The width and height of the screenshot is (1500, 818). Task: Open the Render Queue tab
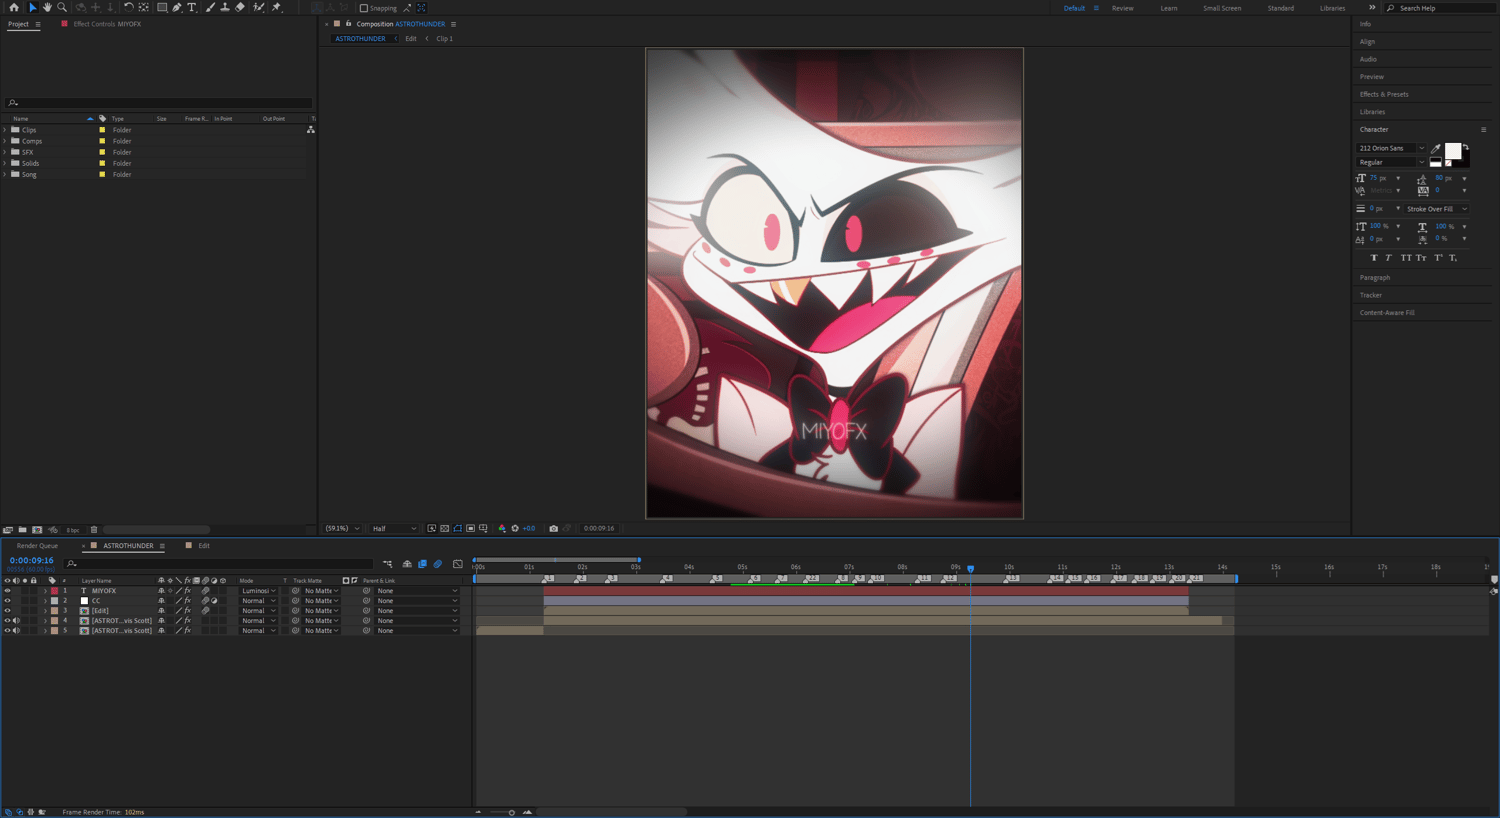37,546
